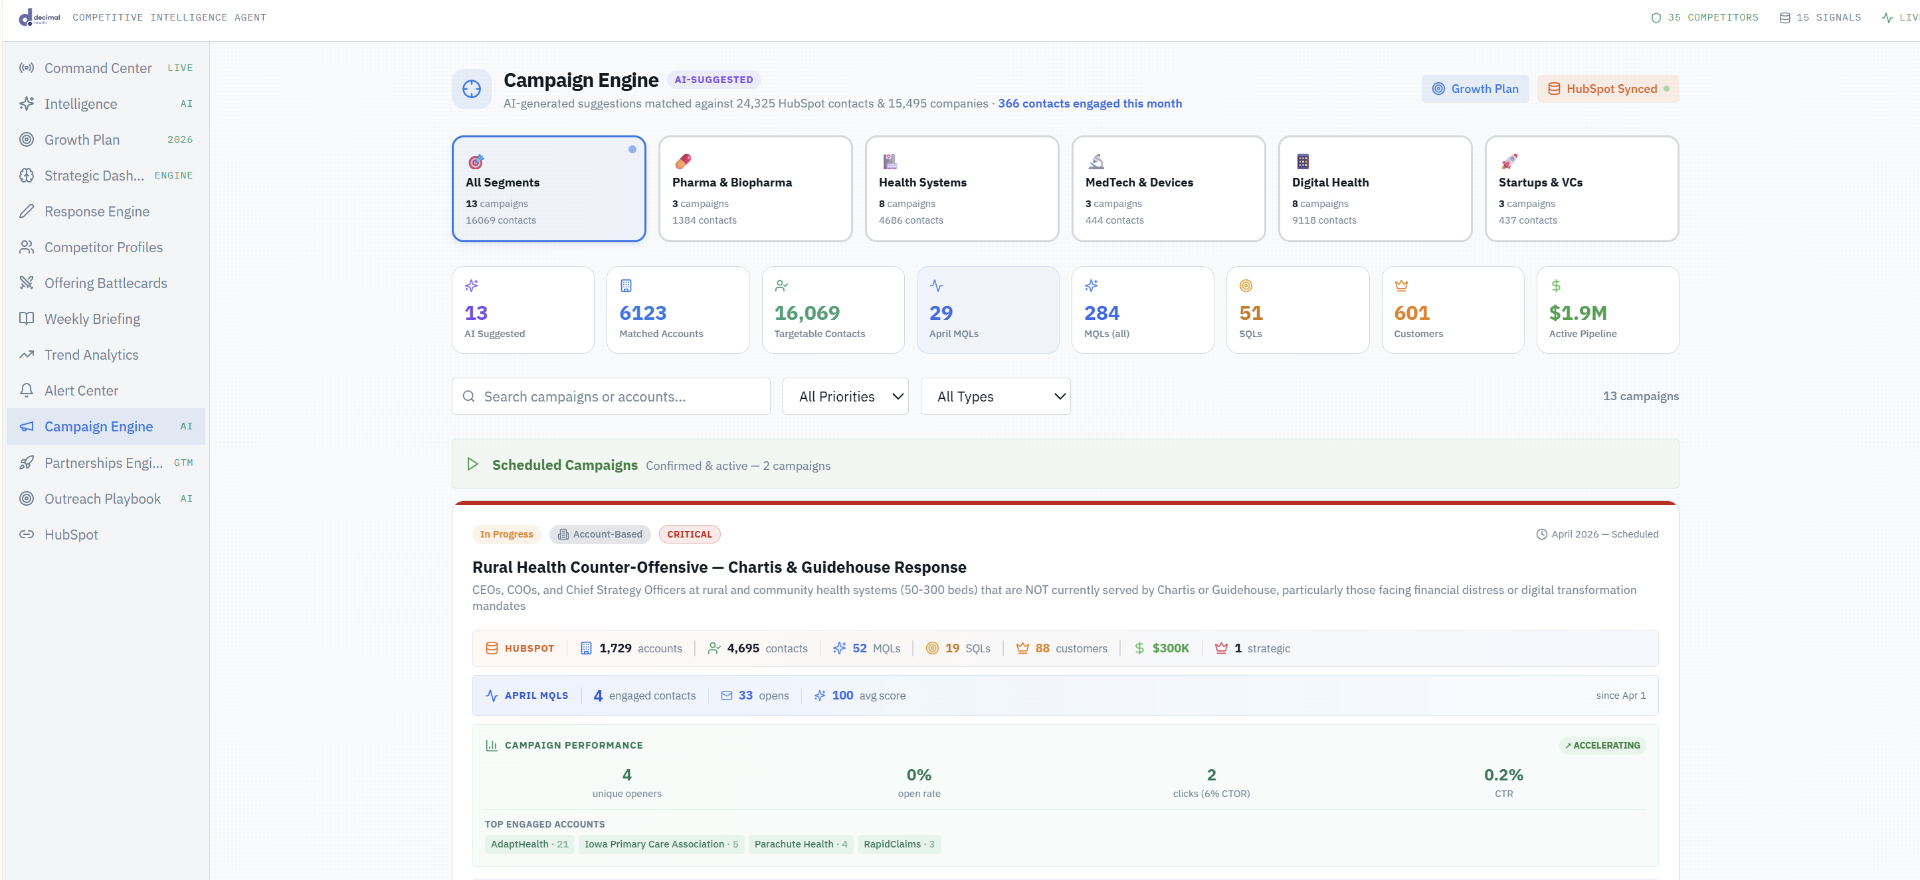Select the All Segments tab card

click(549, 189)
